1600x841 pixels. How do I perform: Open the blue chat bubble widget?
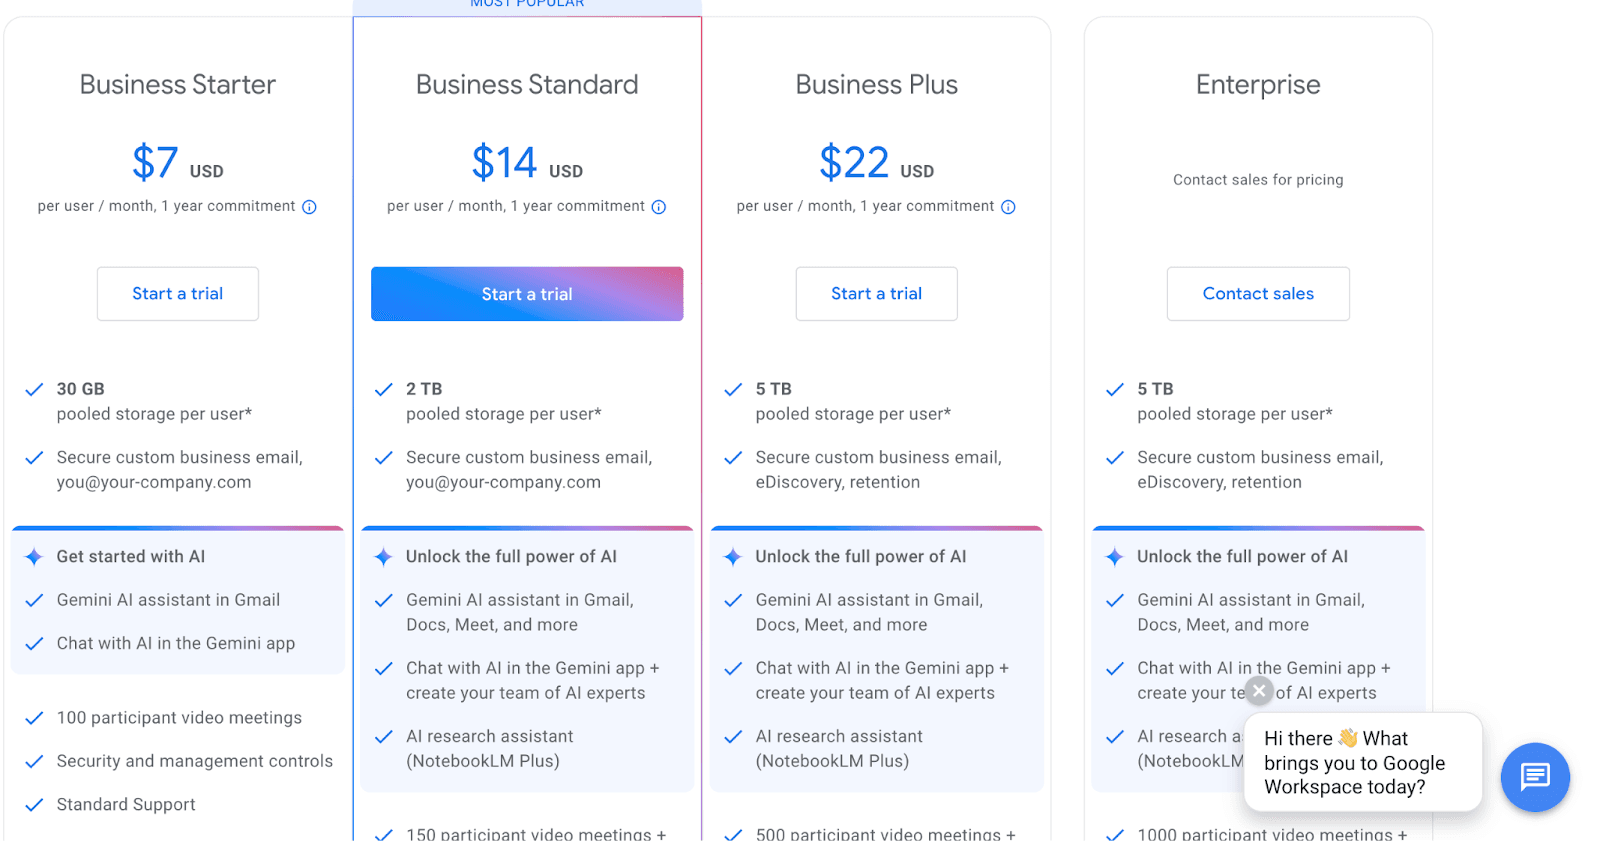click(x=1535, y=777)
